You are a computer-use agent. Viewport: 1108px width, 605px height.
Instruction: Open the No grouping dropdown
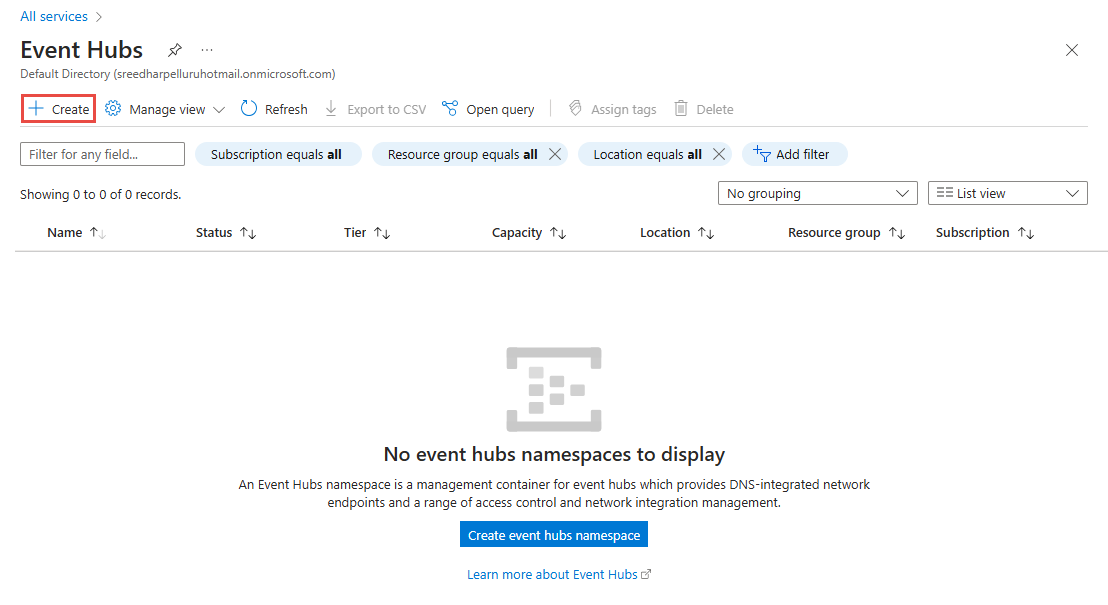[817, 193]
